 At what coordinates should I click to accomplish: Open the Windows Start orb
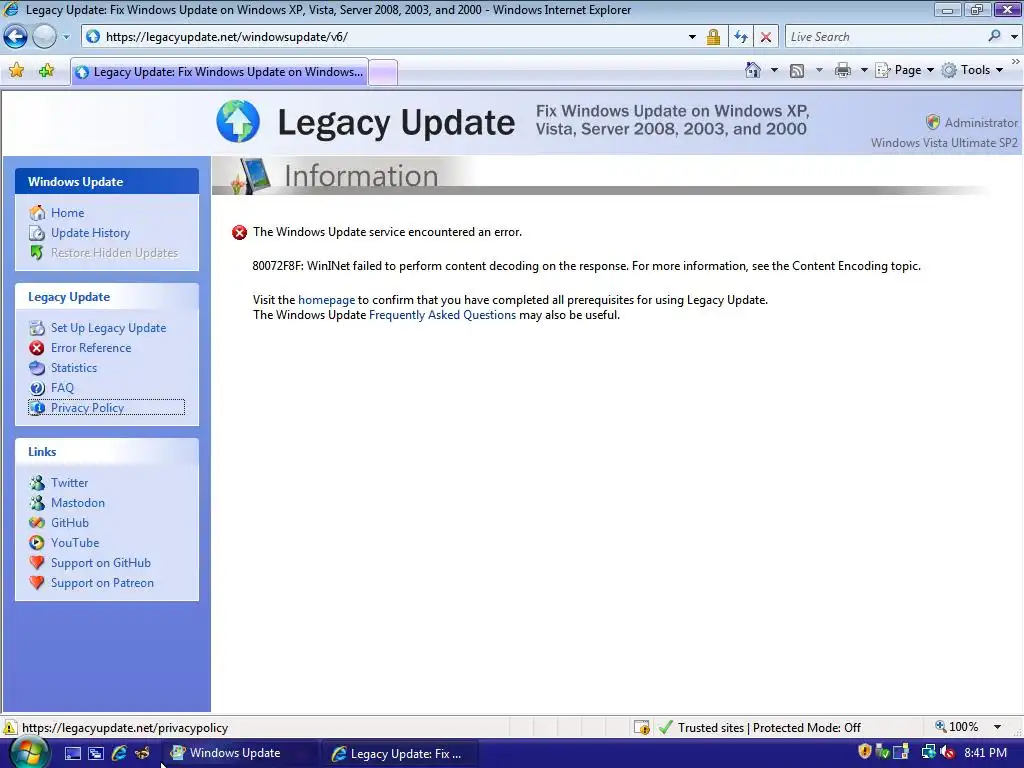[29, 753]
